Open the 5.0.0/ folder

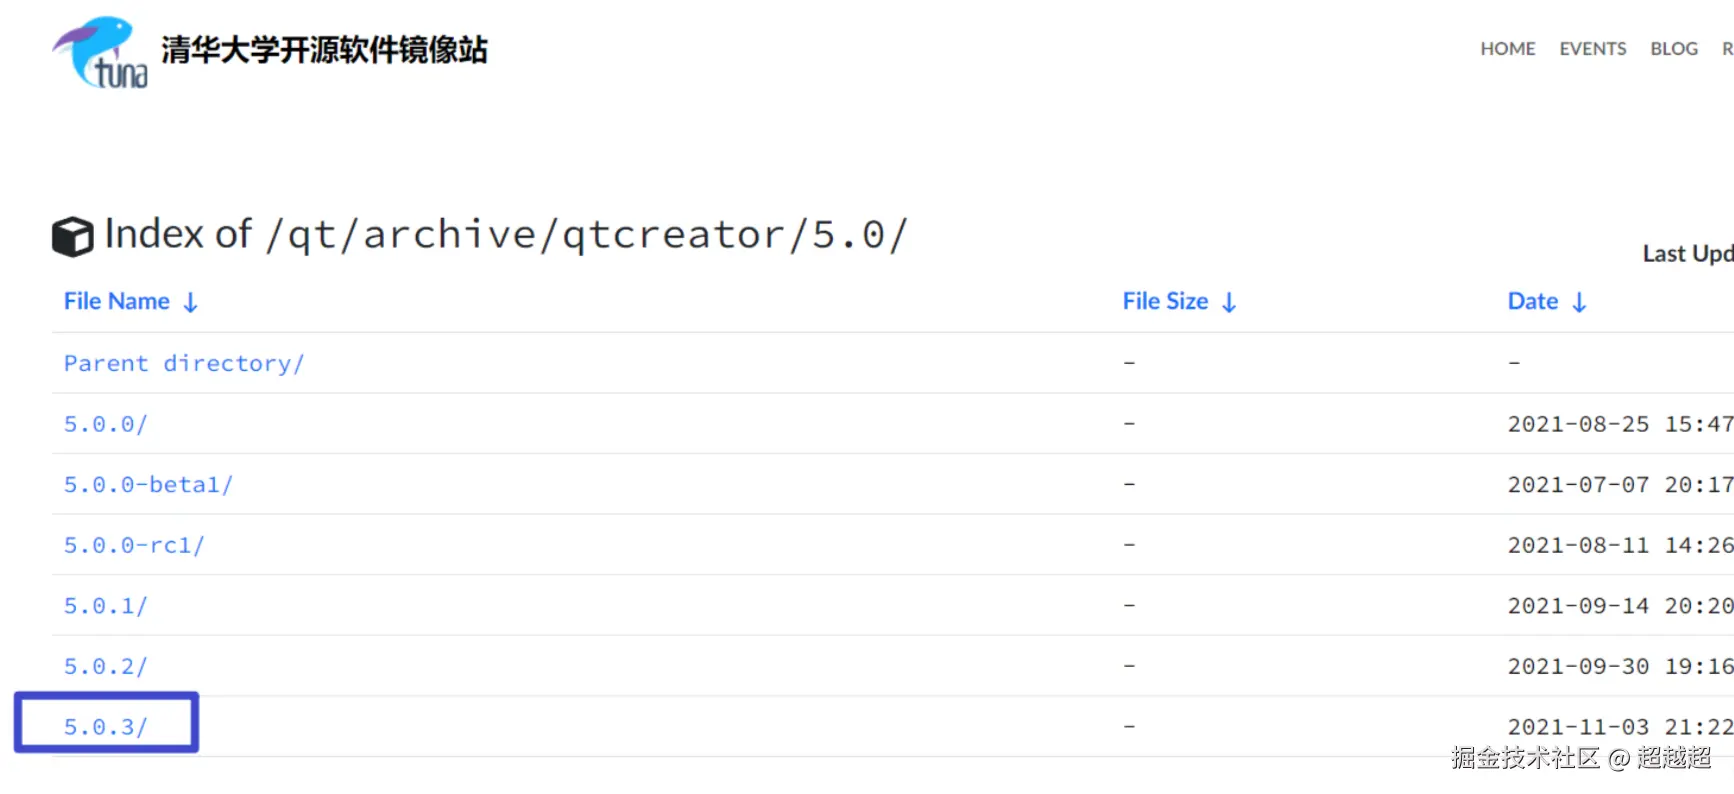(x=106, y=424)
